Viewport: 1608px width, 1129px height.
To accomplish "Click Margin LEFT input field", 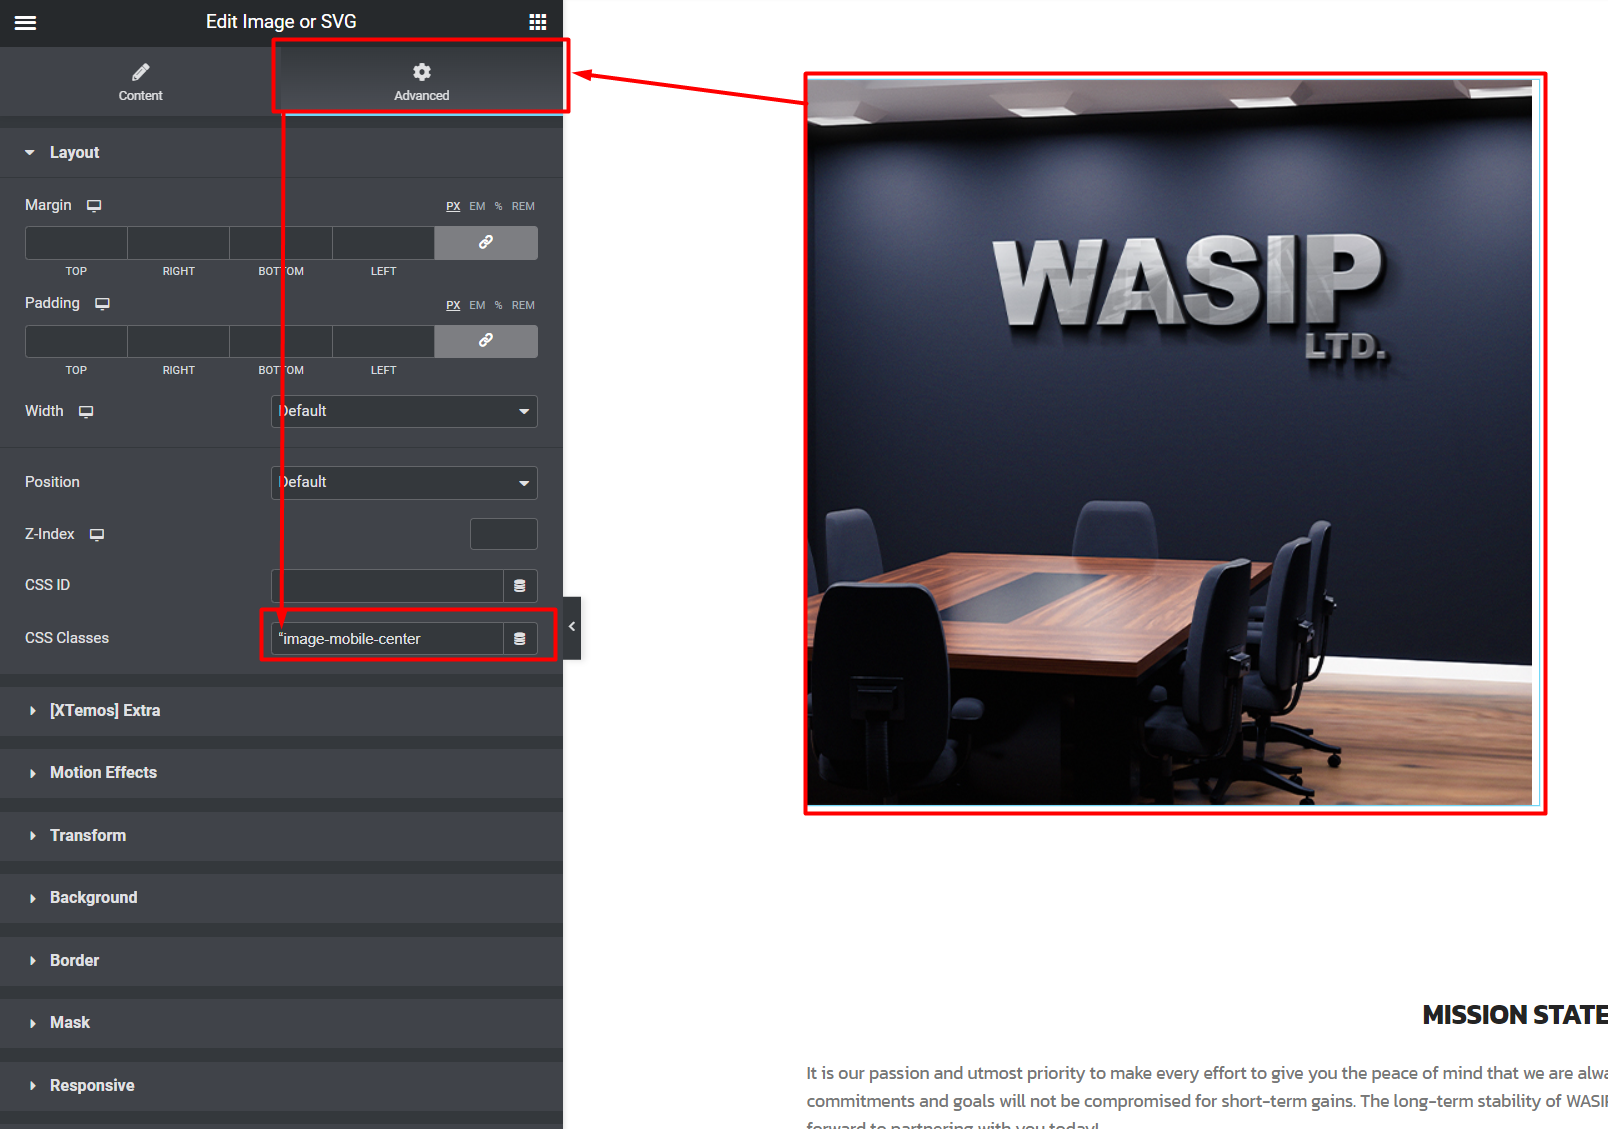I will tap(383, 243).
